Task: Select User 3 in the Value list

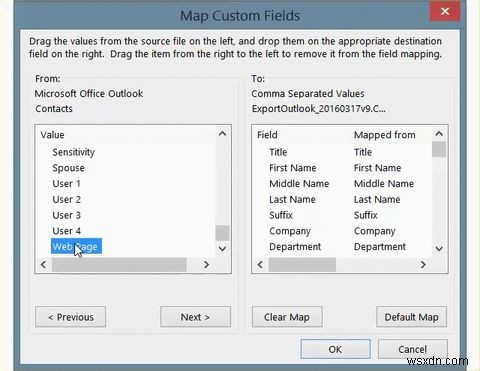Action: pyautogui.click(x=66, y=215)
